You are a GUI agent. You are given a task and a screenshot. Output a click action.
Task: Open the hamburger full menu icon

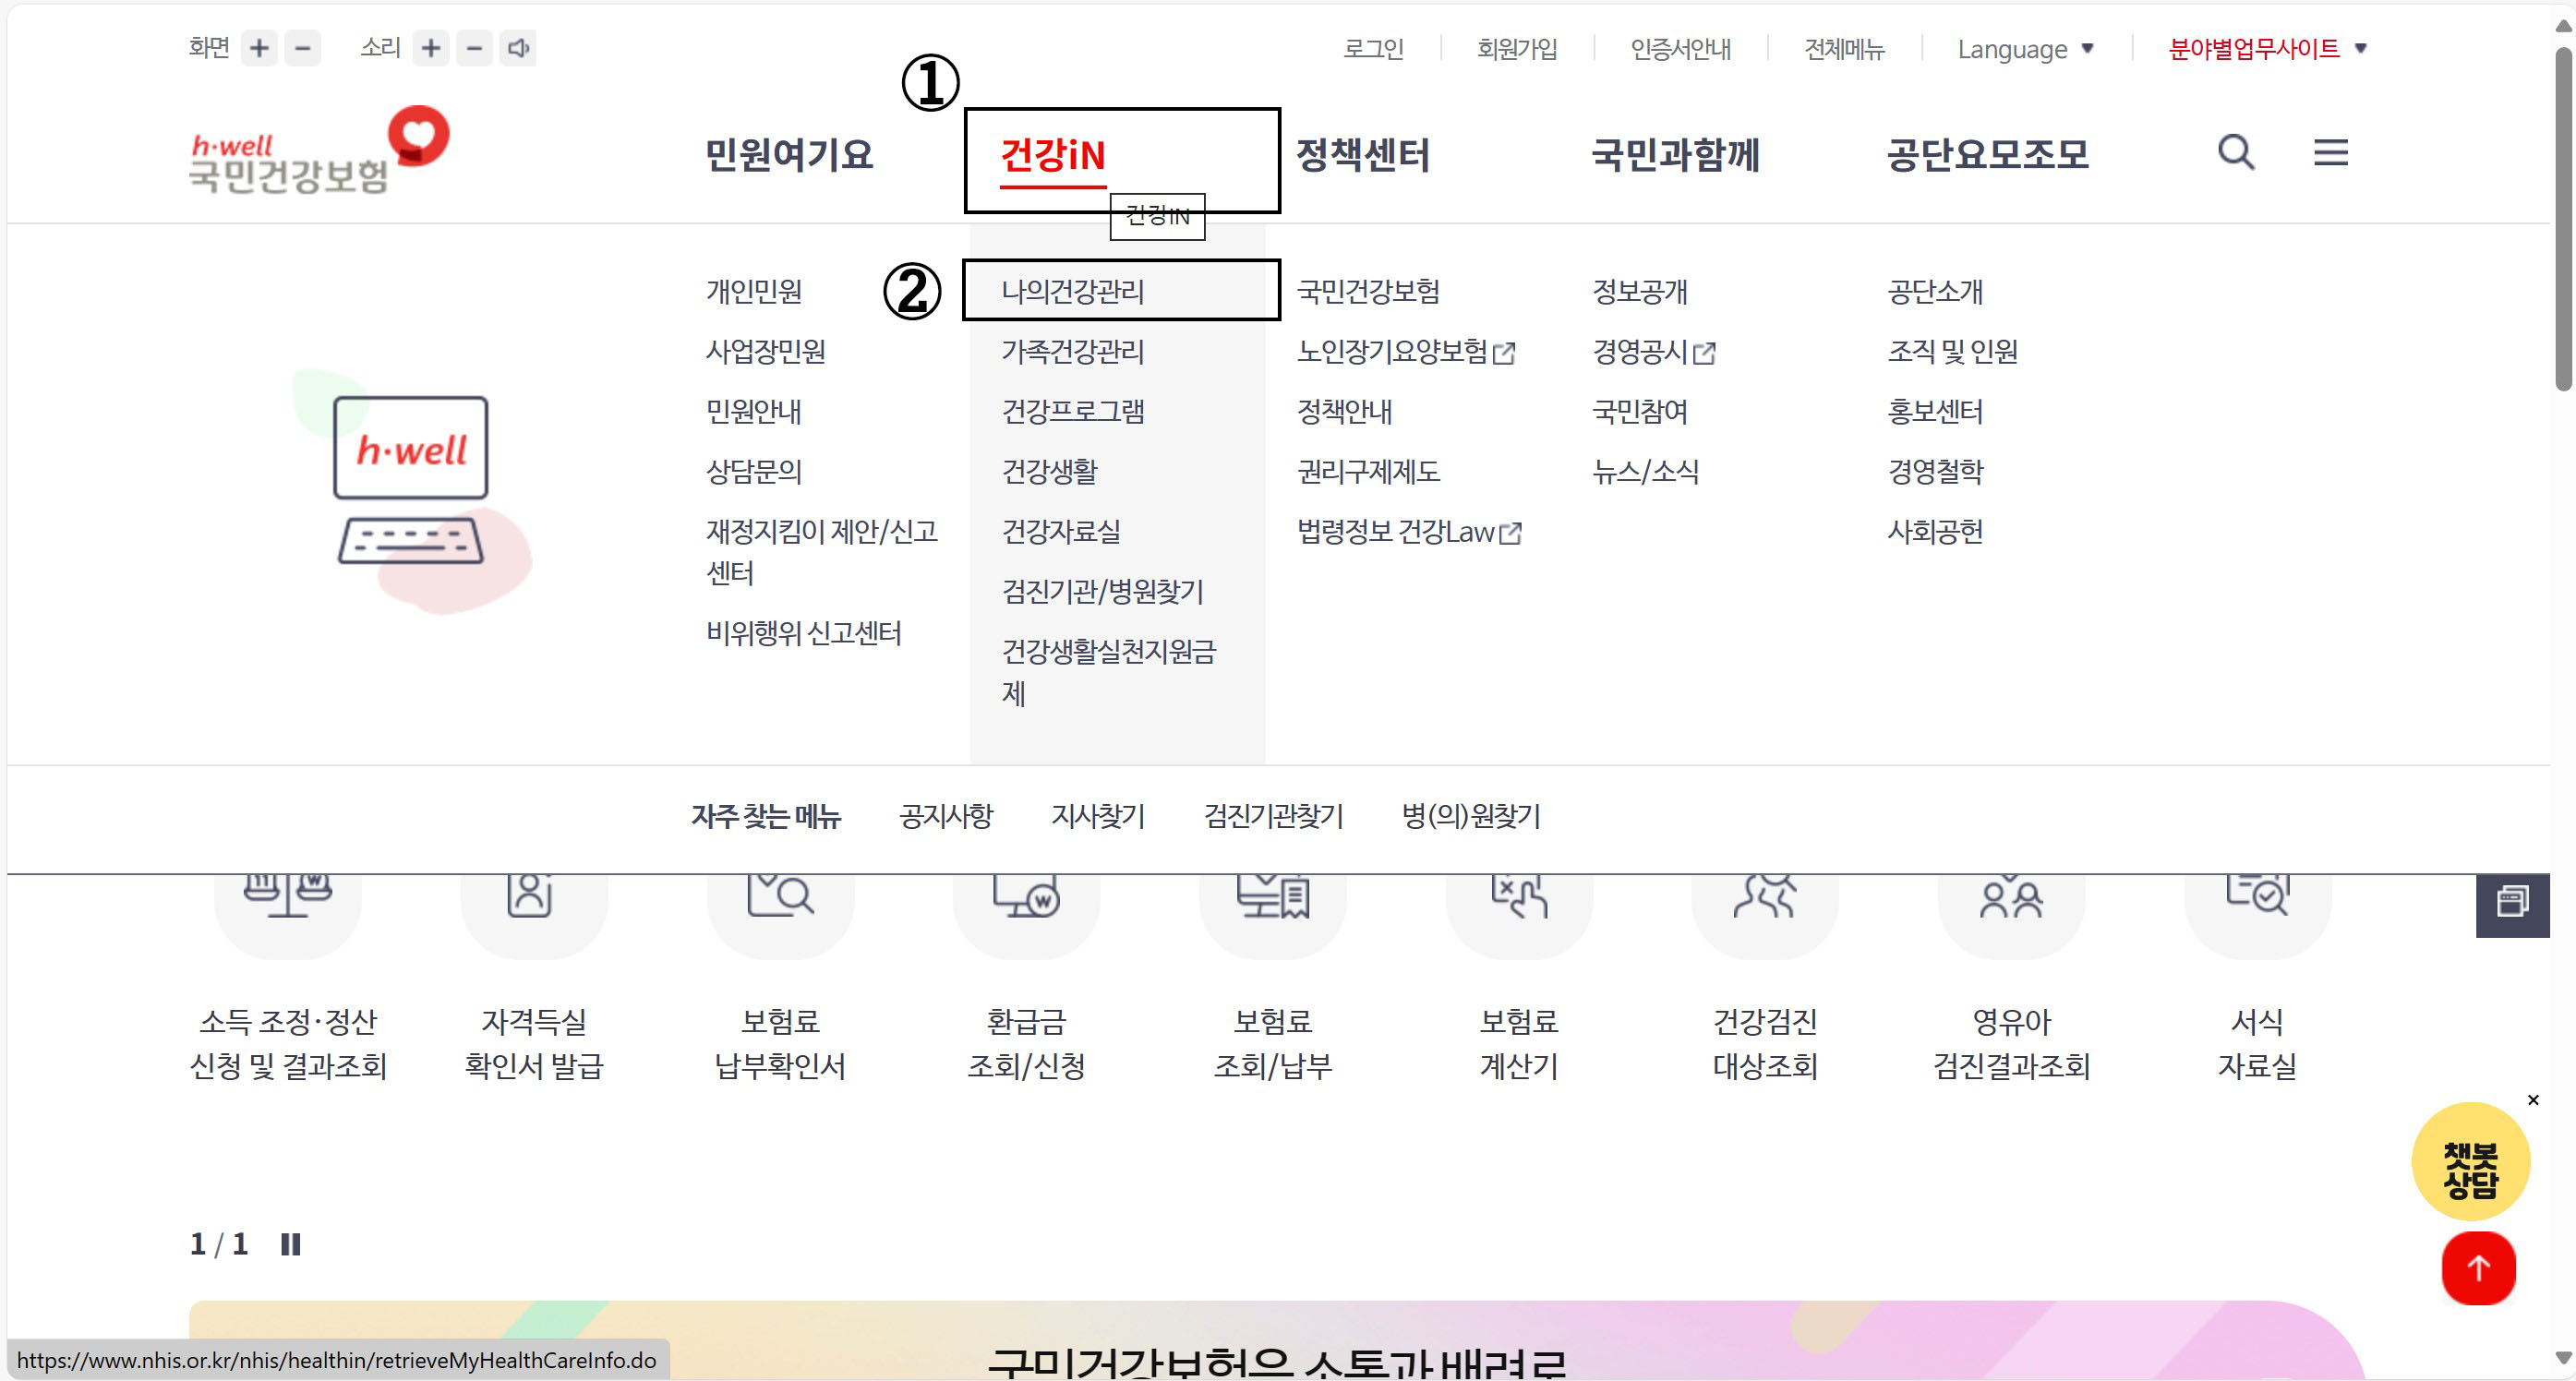coord(2330,153)
